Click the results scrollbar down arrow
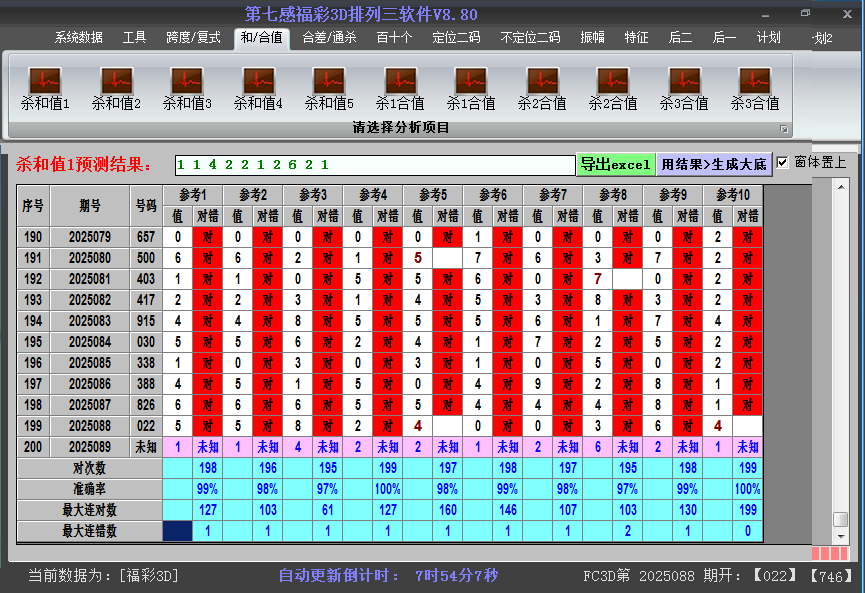The height and width of the screenshot is (593, 865). coord(841,536)
